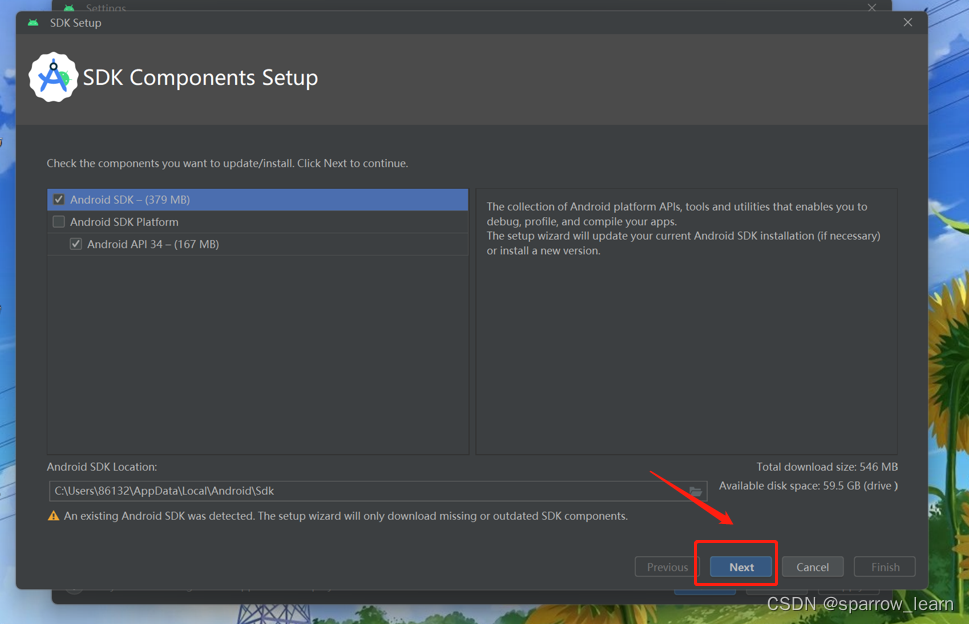Uncheck the Android API 34 checkbox

(75, 244)
